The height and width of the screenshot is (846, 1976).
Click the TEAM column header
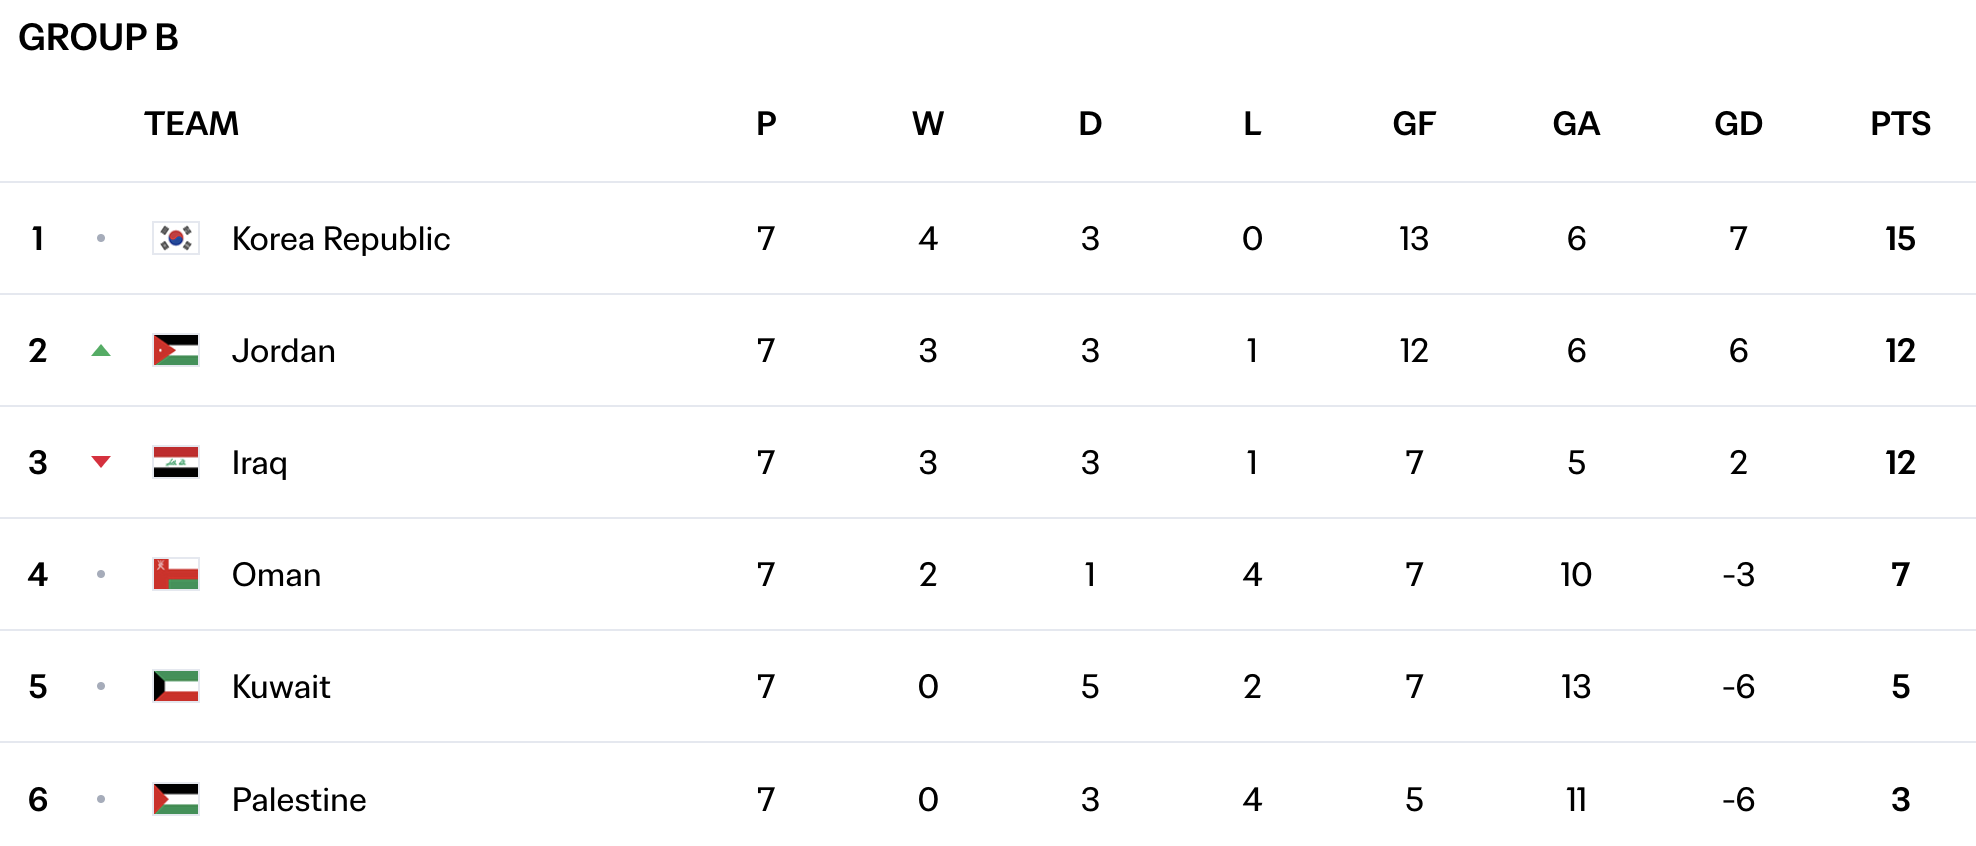pos(192,124)
